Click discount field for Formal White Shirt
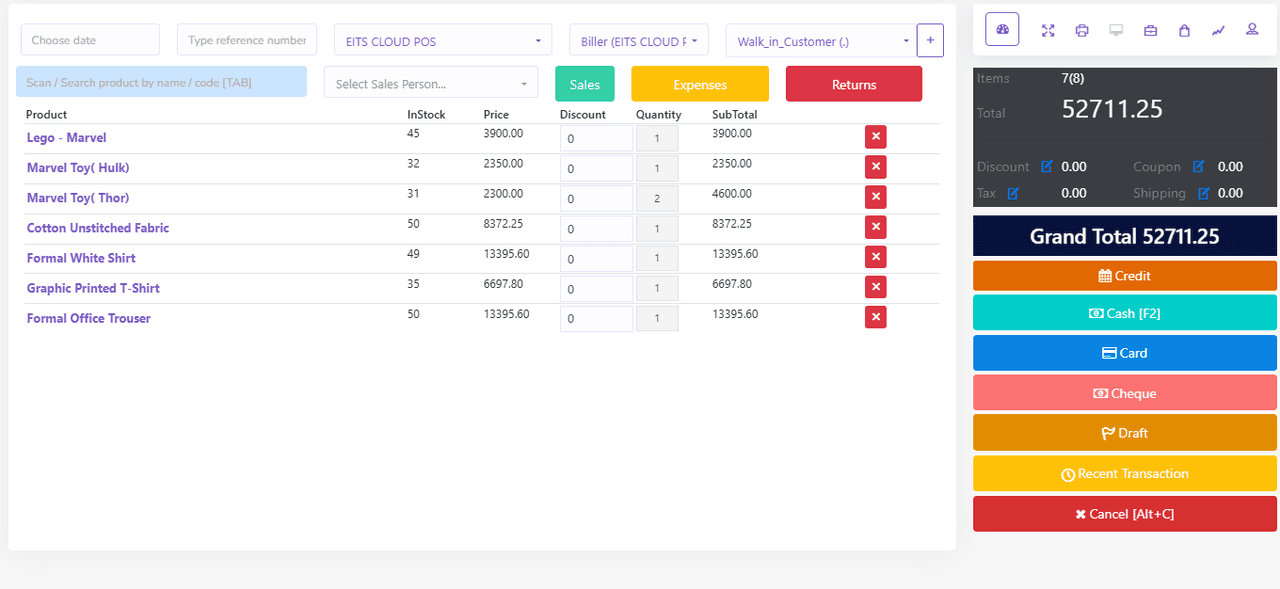 [x=596, y=258]
